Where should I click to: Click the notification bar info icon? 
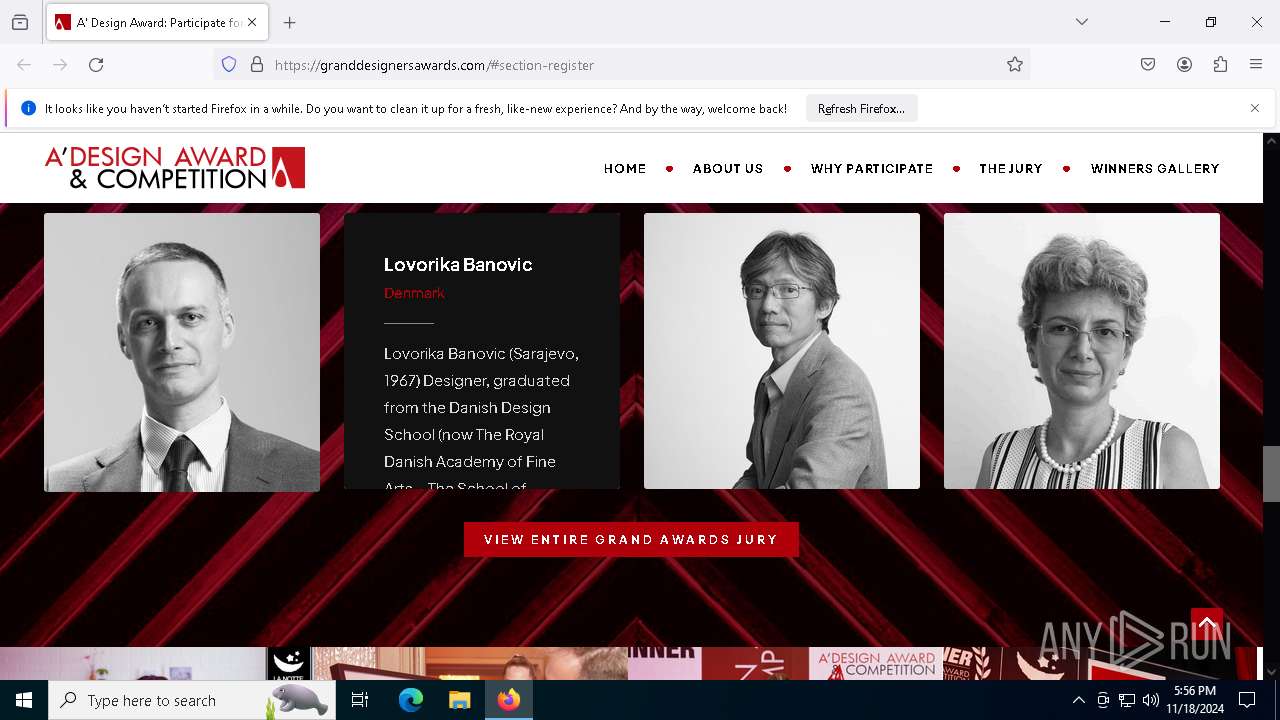pos(28,108)
